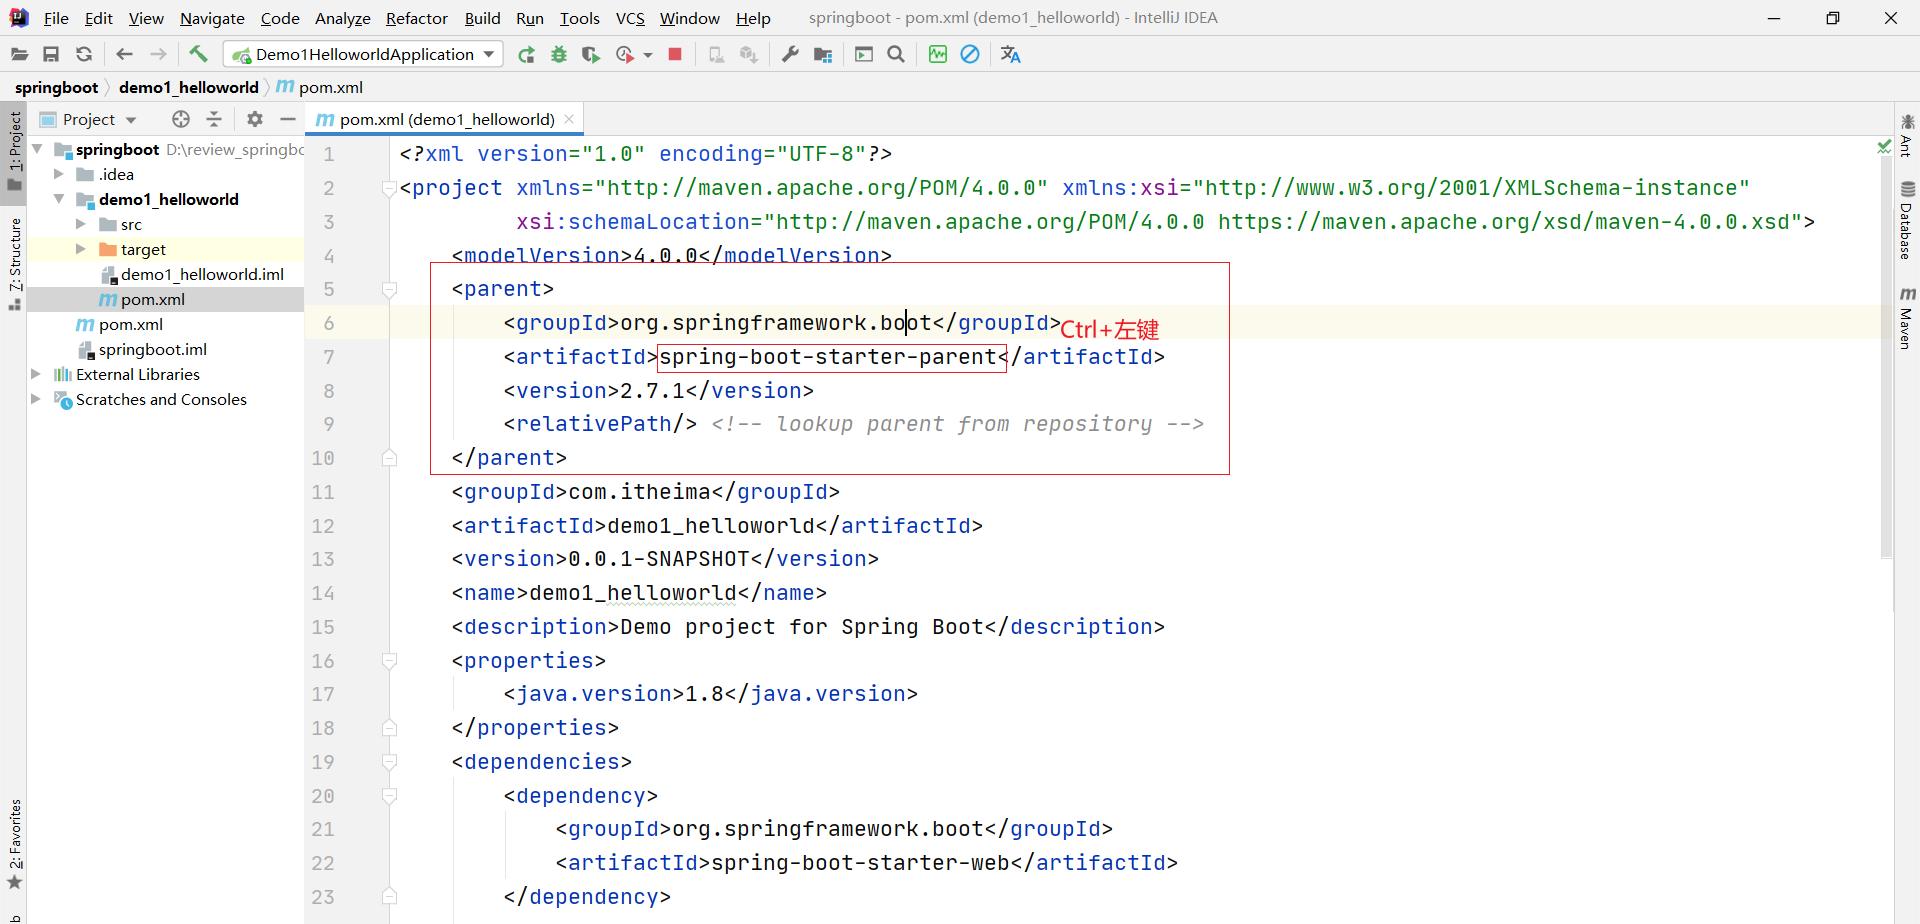This screenshot has height=924, width=1920.
Task: Start debugging with the bug icon
Action: coord(559,55)
